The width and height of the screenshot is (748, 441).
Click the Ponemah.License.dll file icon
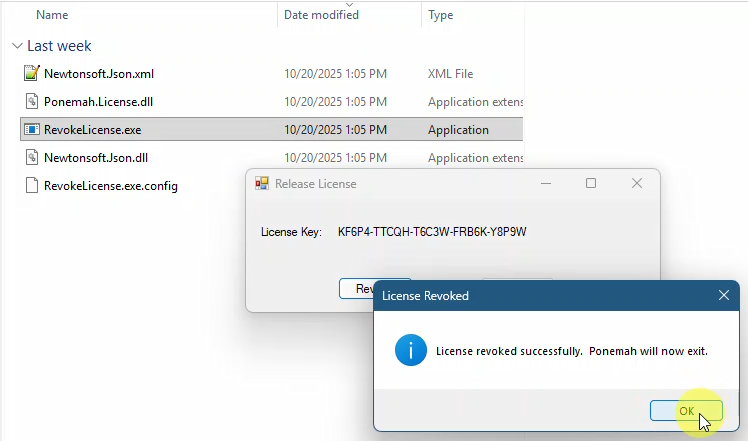click(31, 102)
